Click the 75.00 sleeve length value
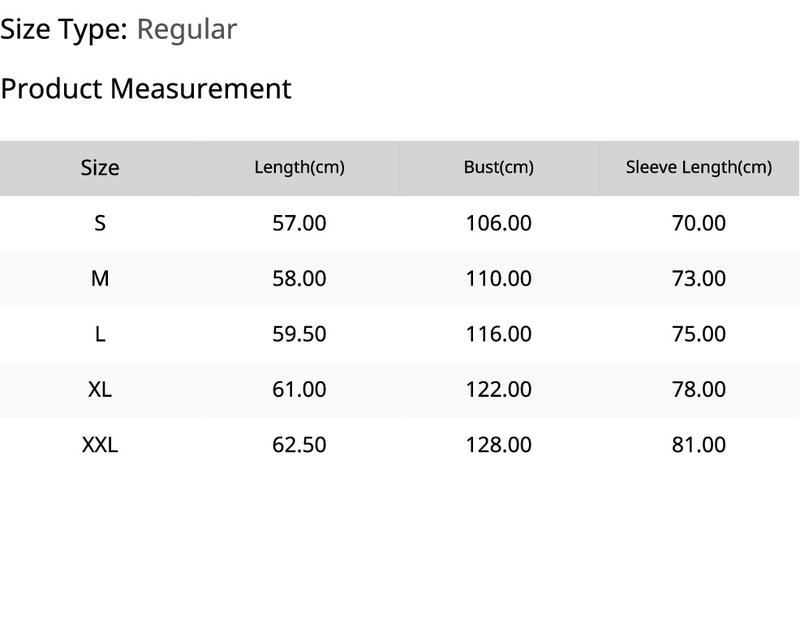Screen dimensions: 800x637 [699, 335]
